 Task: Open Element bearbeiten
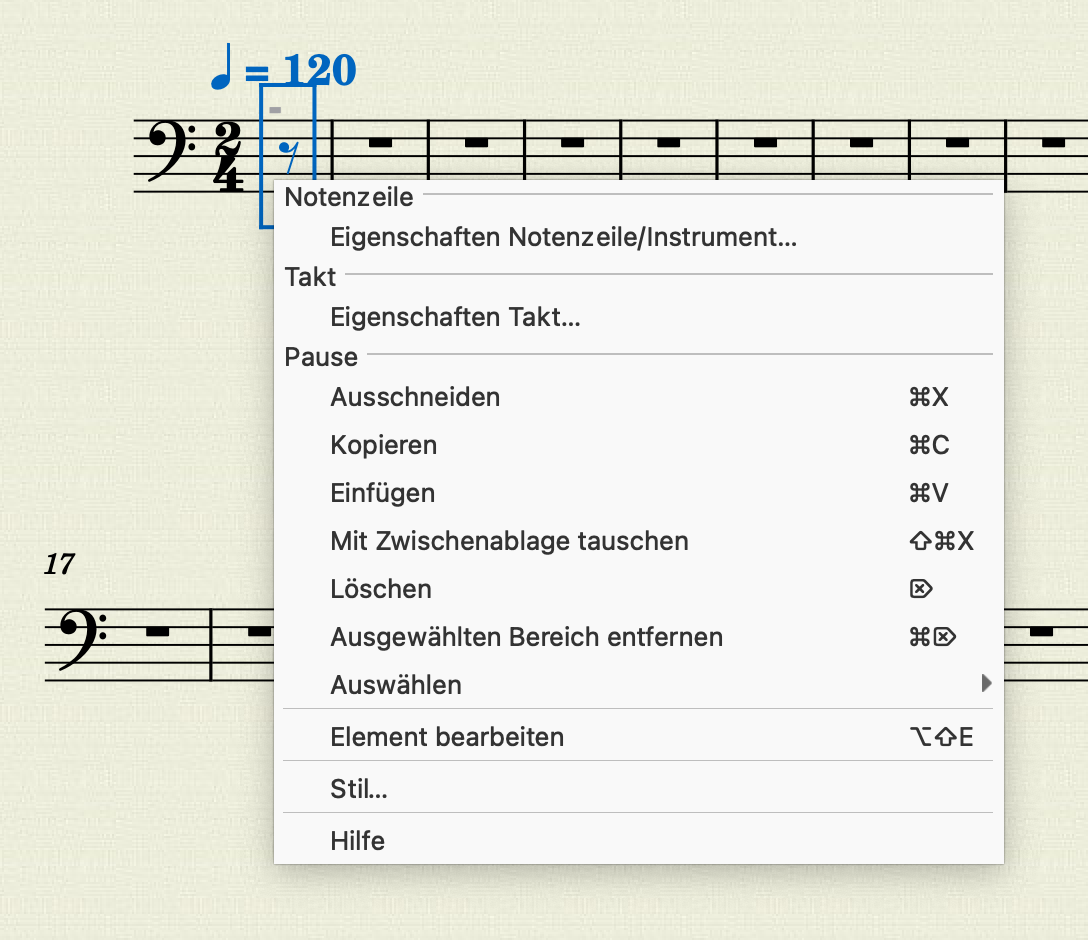[x=448, y=736]
